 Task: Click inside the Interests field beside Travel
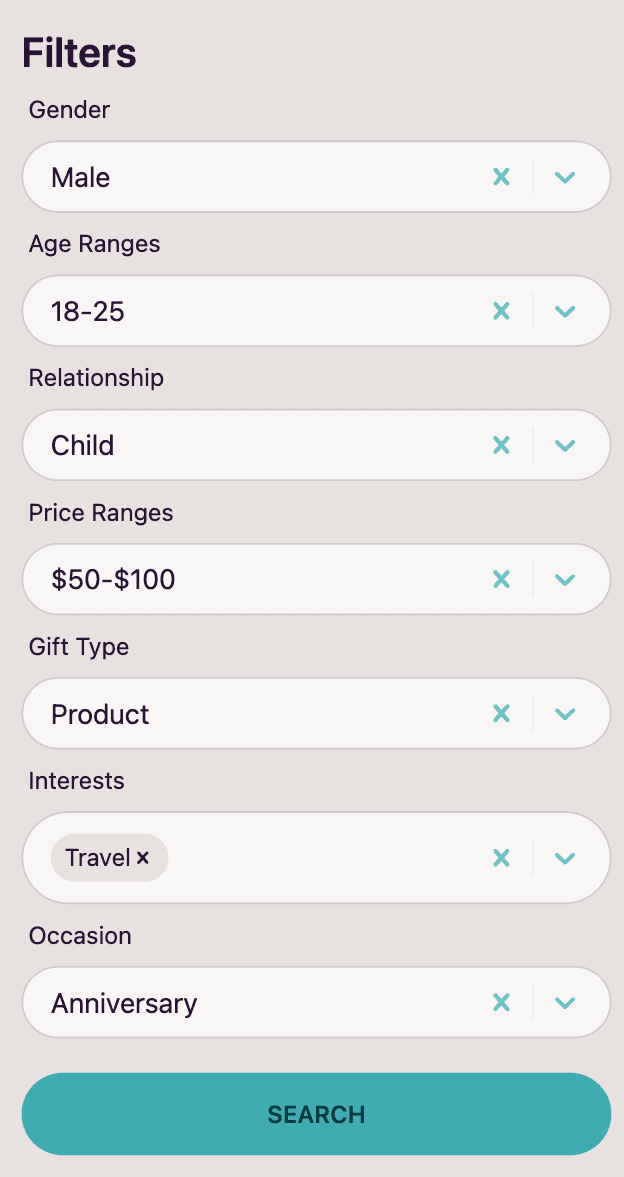pos(320,858)
